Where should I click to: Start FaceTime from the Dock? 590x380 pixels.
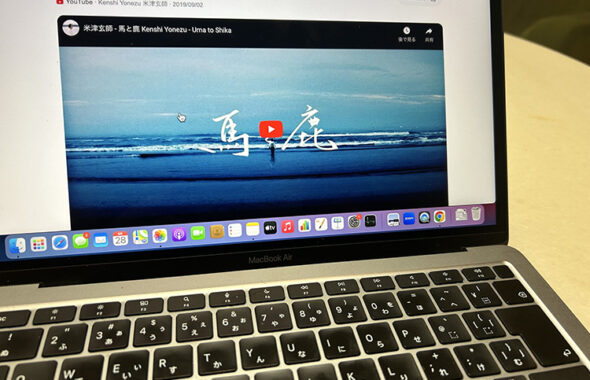tap(198, 233)
